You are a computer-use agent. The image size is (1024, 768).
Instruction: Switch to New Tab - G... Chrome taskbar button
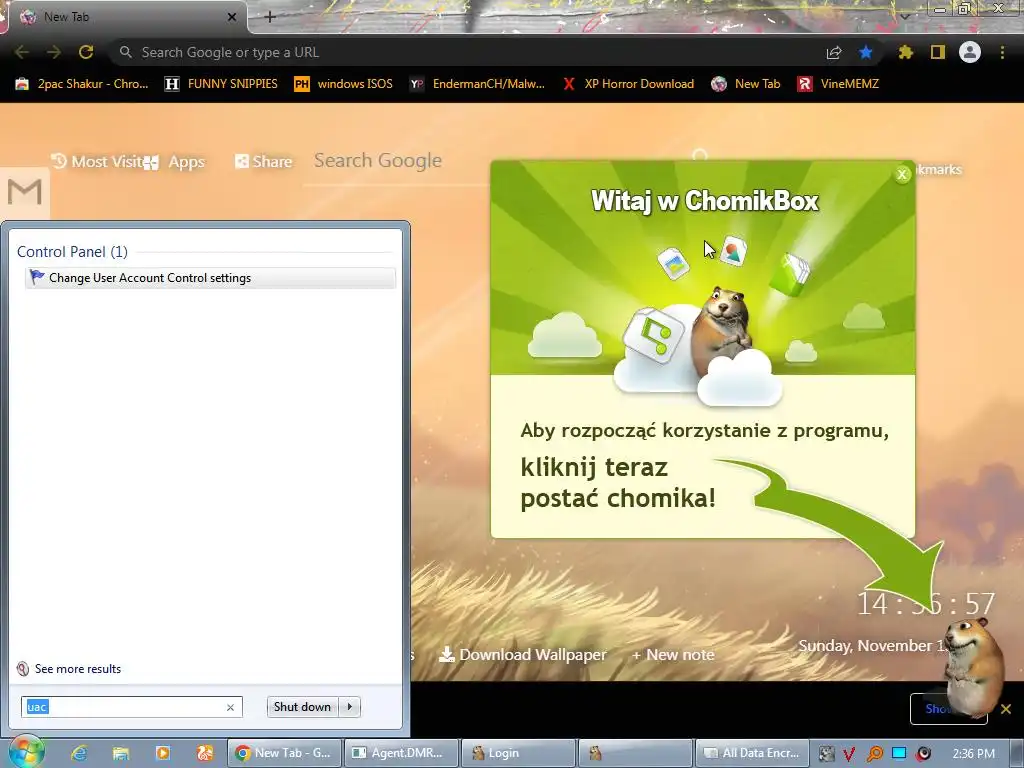click(283, 753)
